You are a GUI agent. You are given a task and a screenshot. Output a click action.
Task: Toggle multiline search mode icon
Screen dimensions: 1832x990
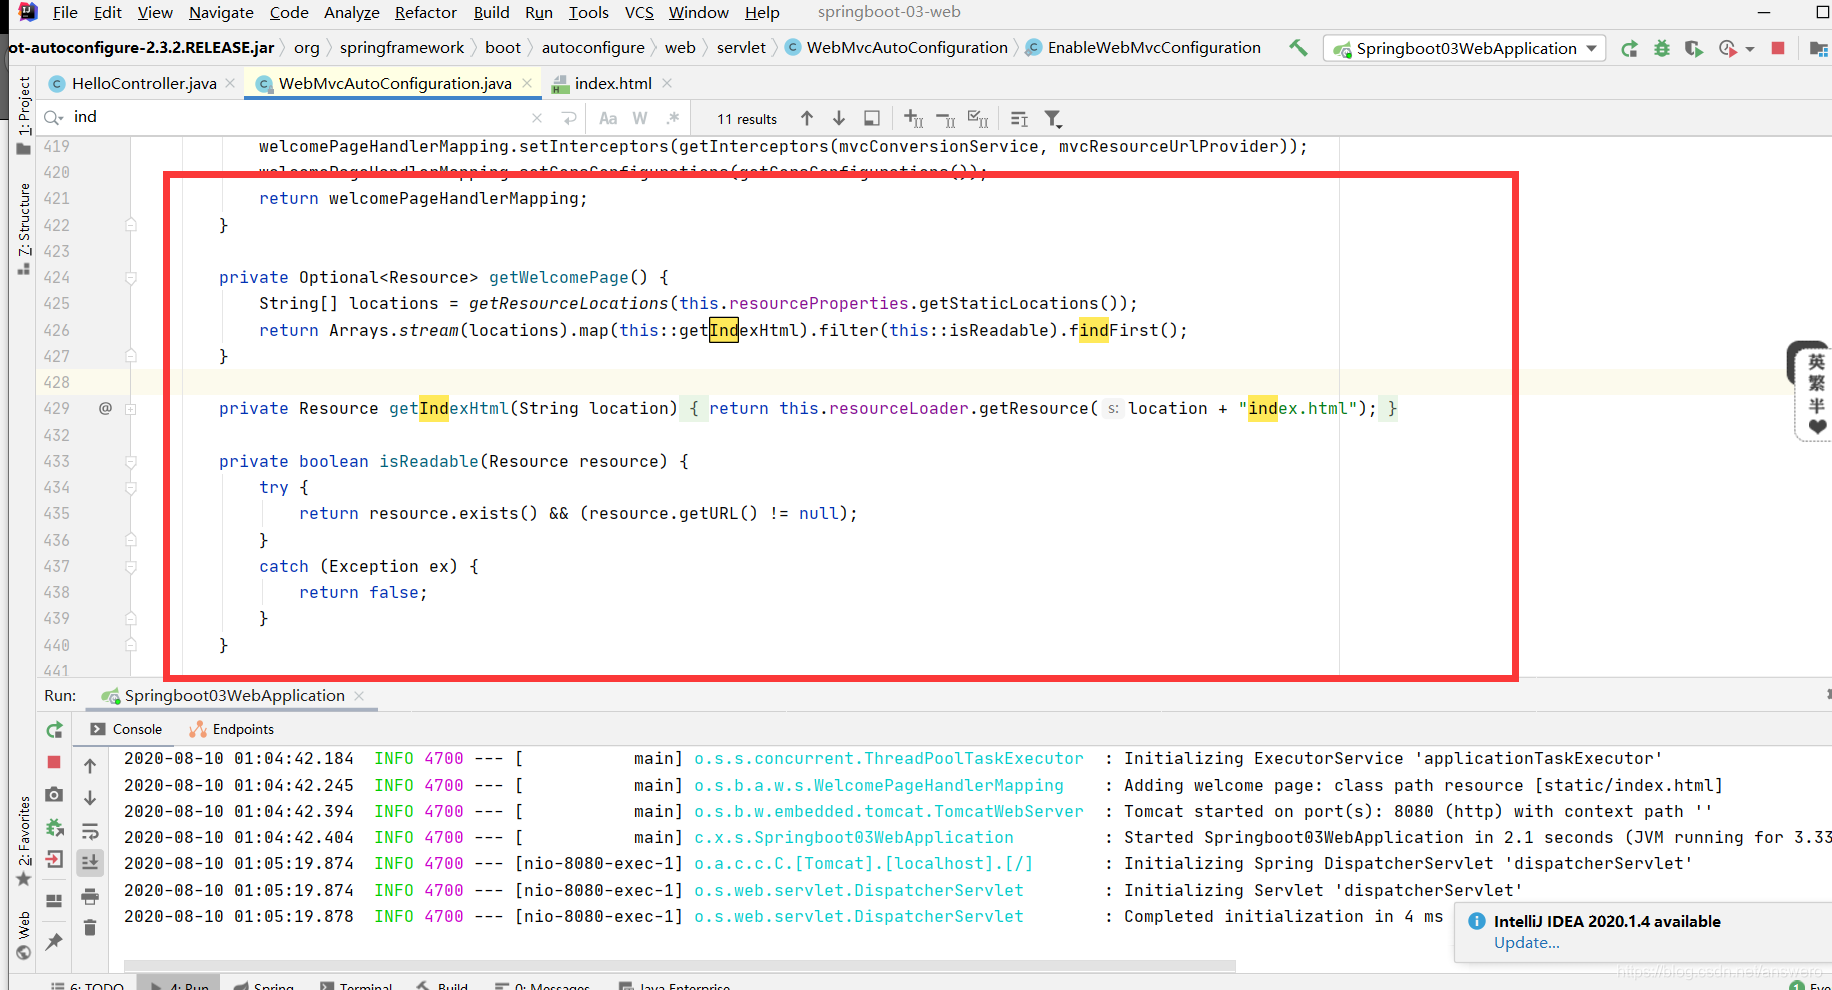point(1019,119)
